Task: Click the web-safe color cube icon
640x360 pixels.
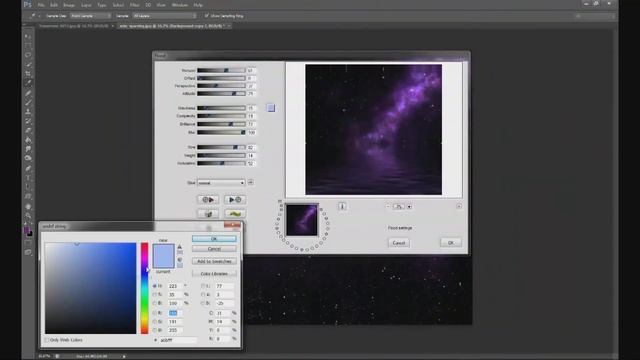Action: tap(180, 260)
